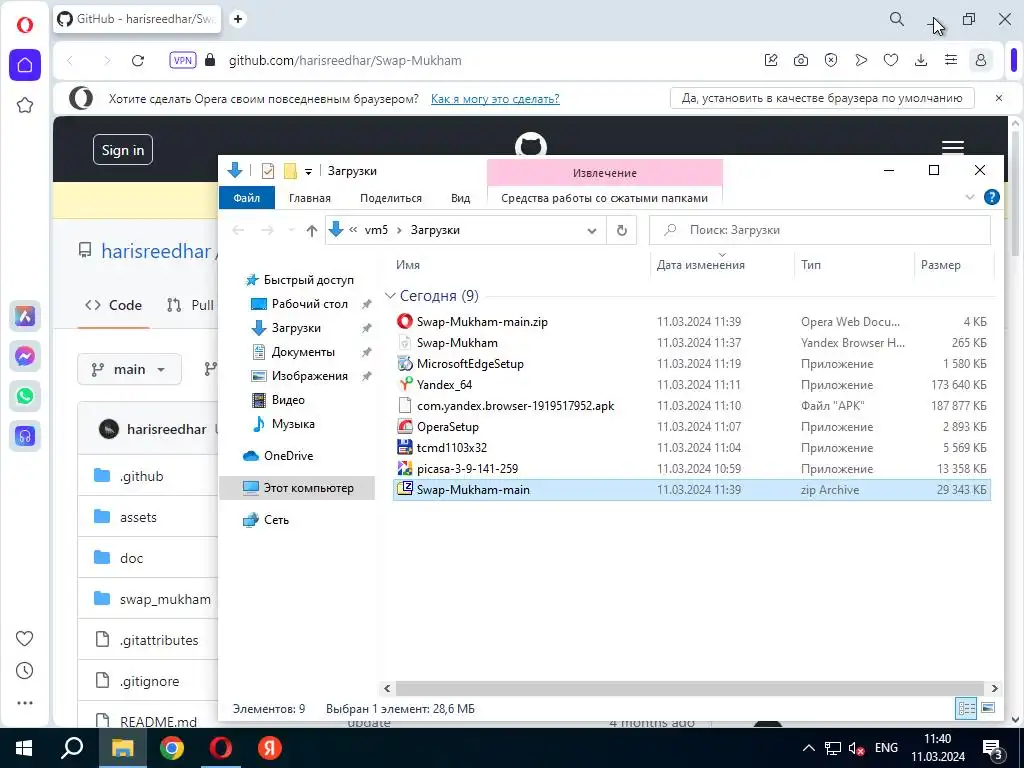The image size is (1024, 768).
Task: Click the Поиск: Загрузки search field
Action: point(820,231)
